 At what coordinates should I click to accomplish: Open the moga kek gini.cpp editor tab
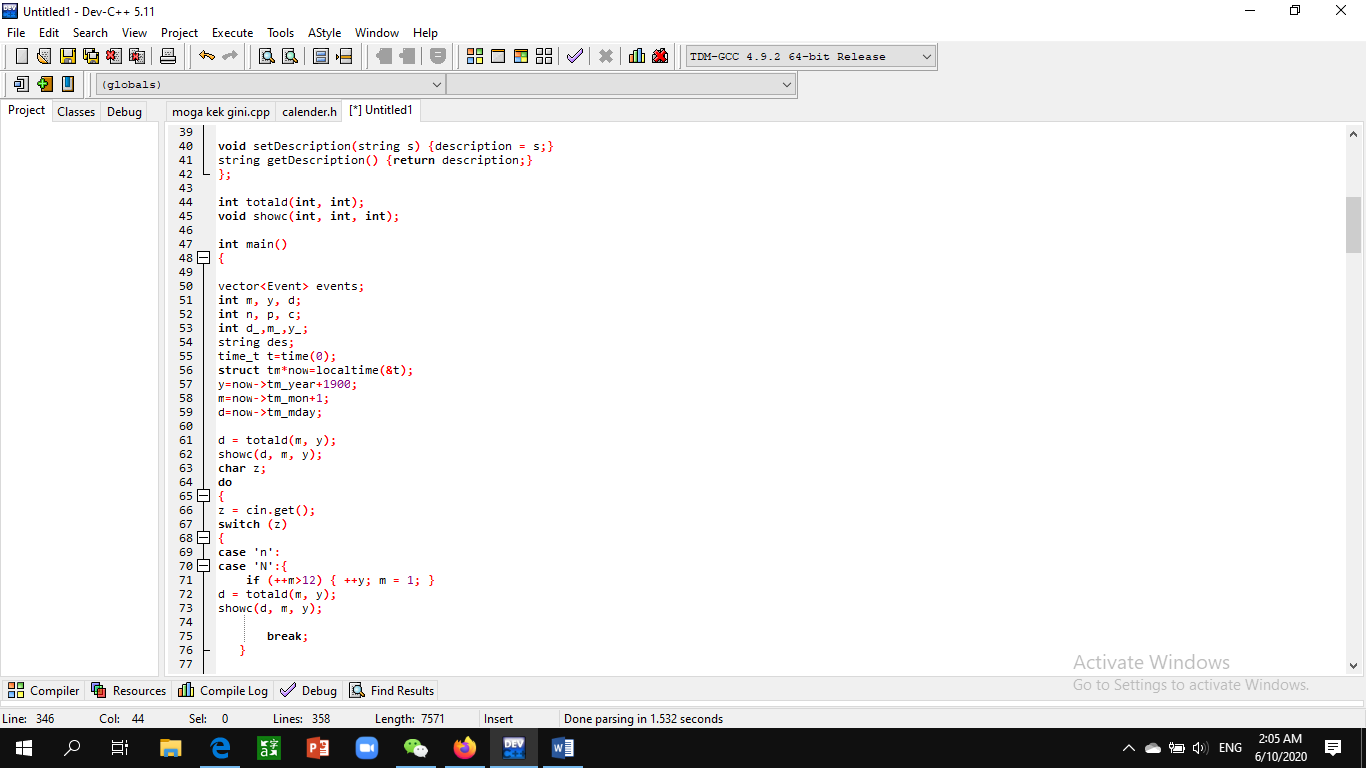[x=221, y=112]
